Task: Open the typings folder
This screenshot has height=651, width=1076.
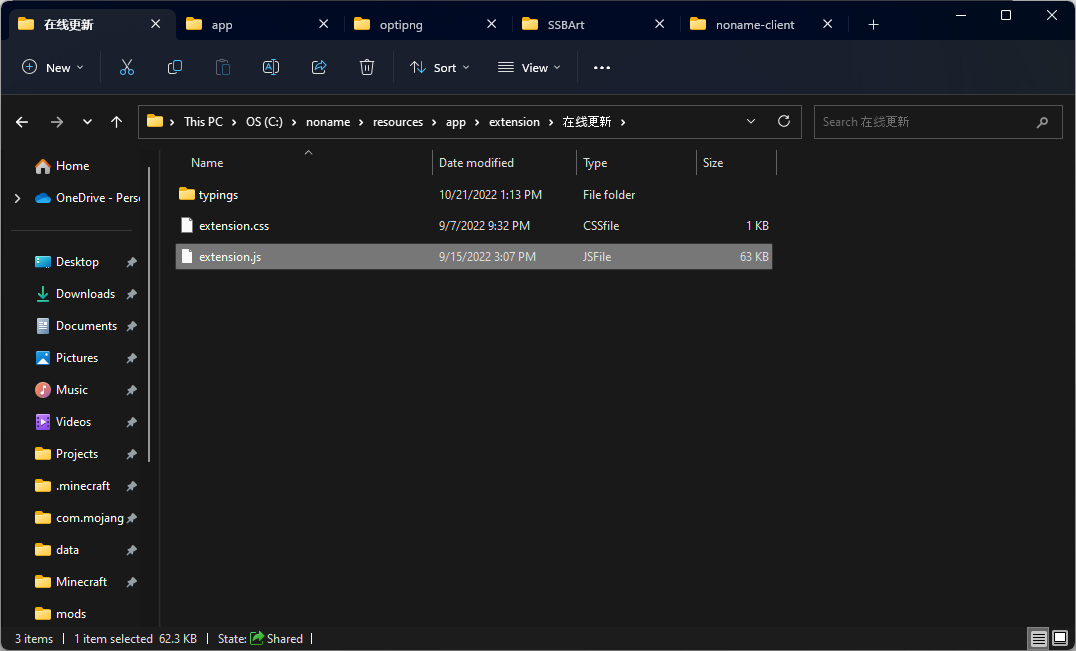Action: [x=218, y=195]
